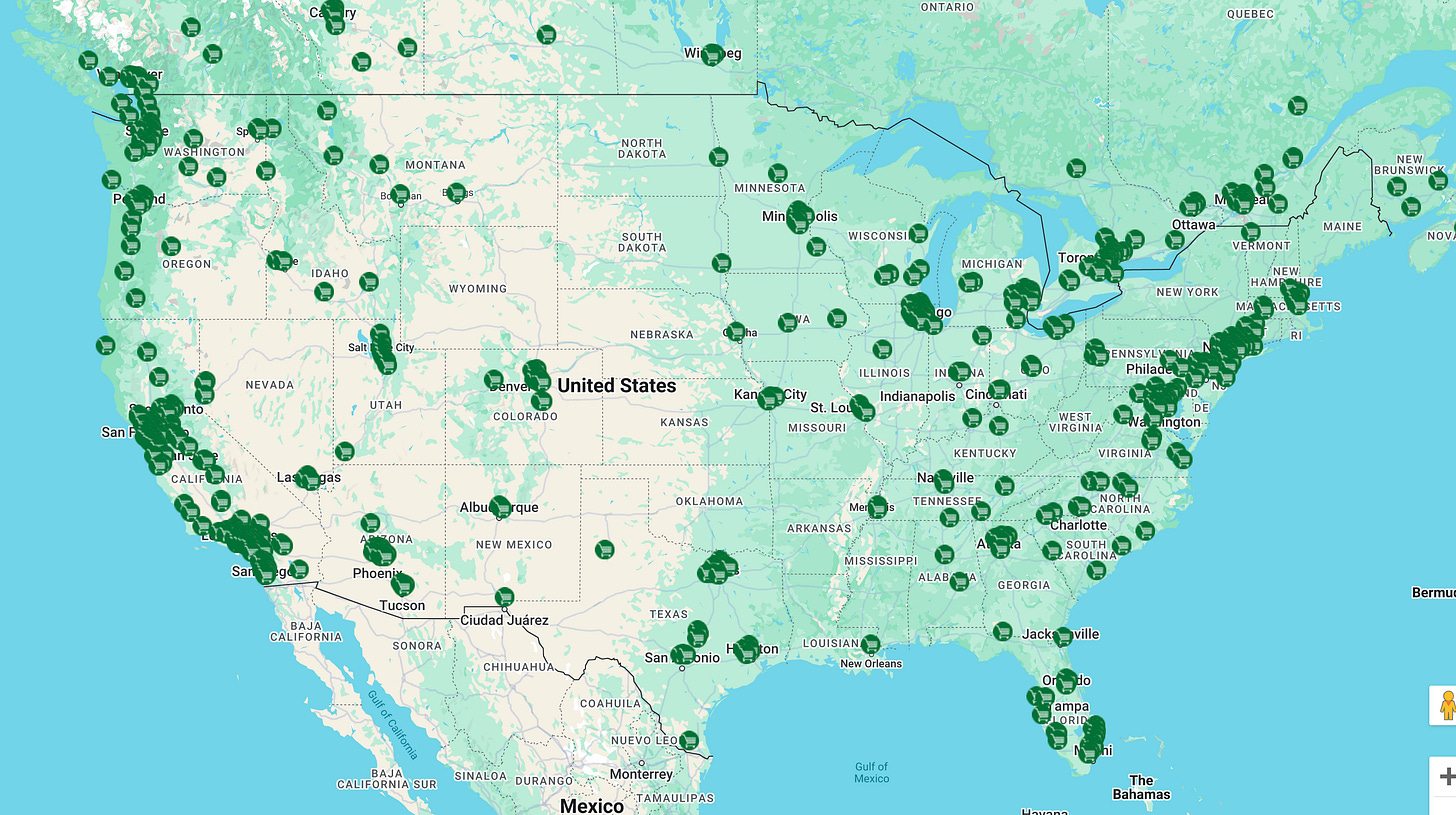Select the marker above the Illinois label

click(881, 349)
